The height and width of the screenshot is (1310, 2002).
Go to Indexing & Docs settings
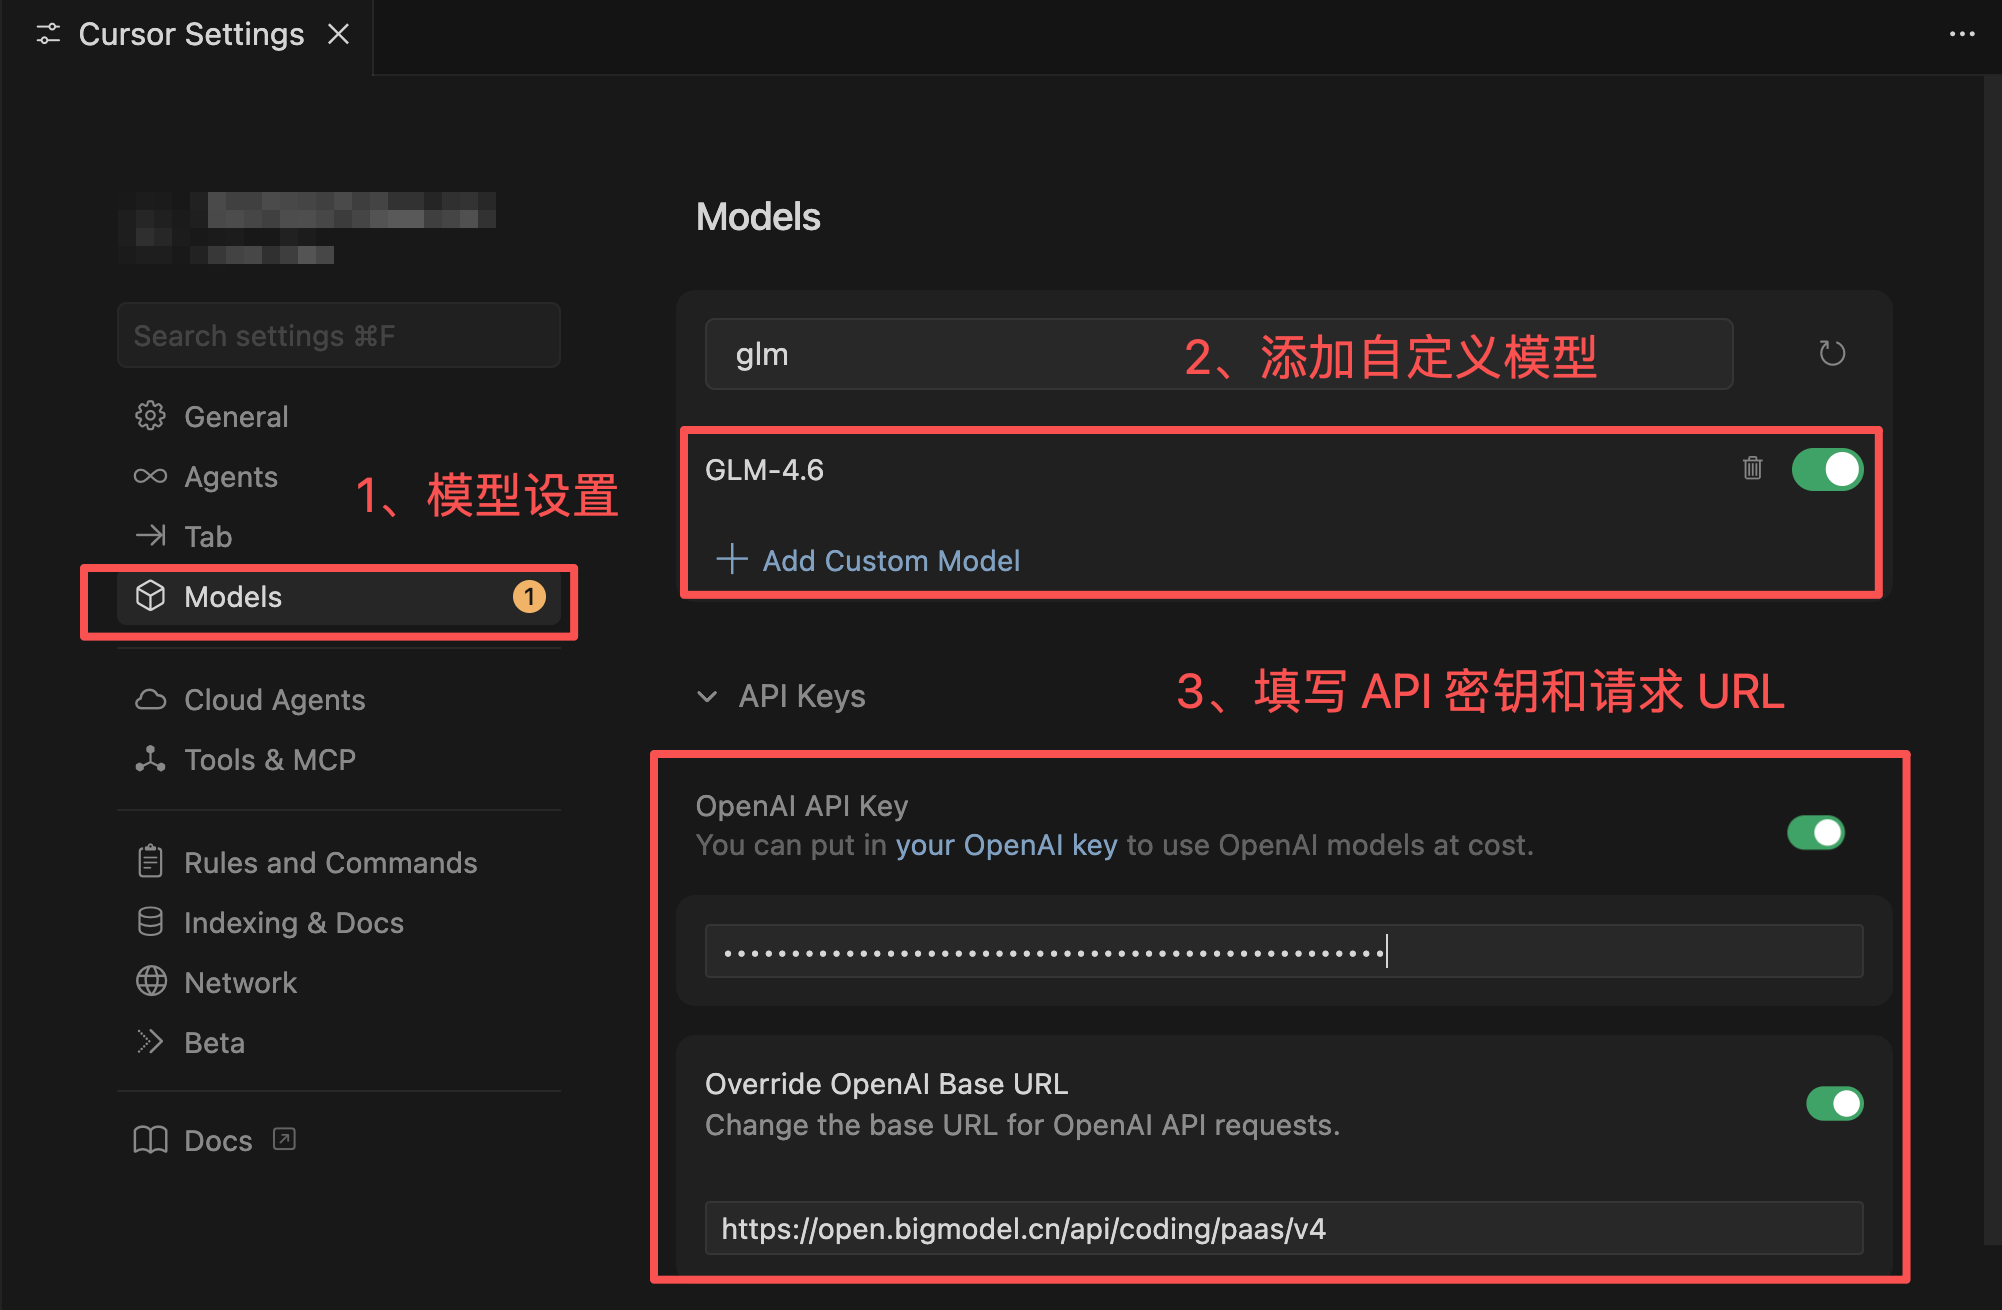click(293, 922)
